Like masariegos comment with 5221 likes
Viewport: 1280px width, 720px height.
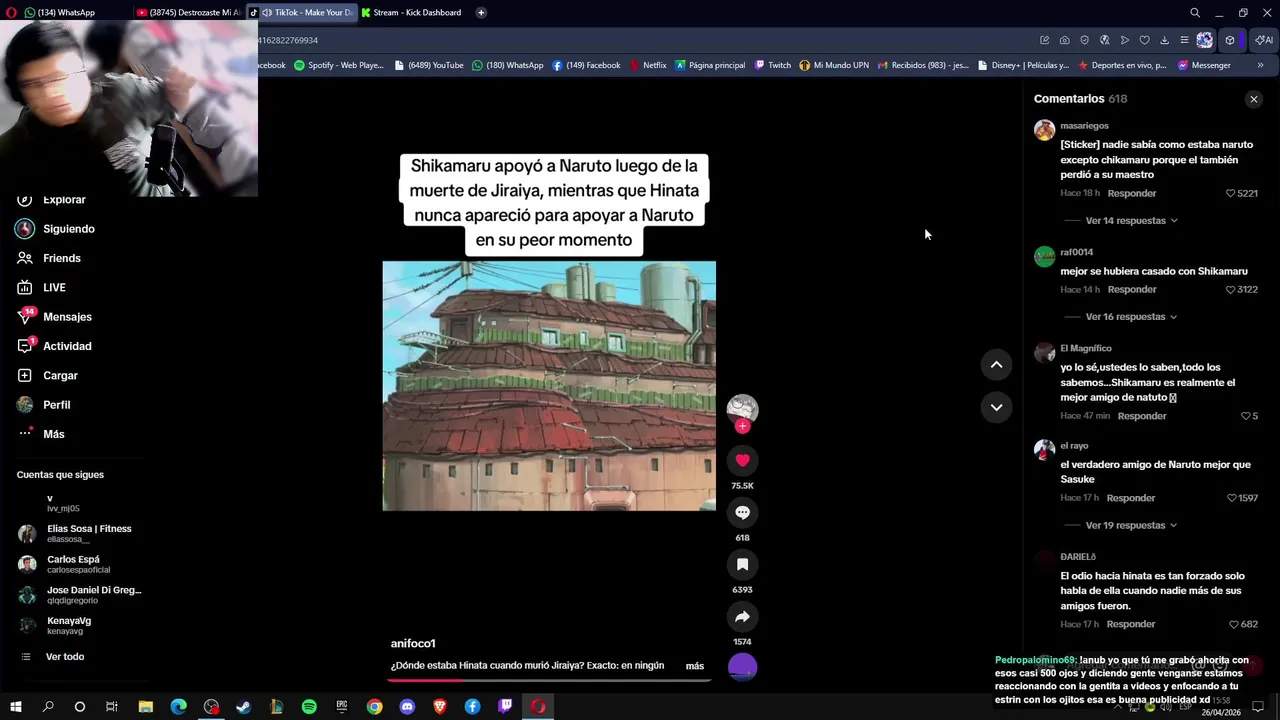coord(1231,193)
